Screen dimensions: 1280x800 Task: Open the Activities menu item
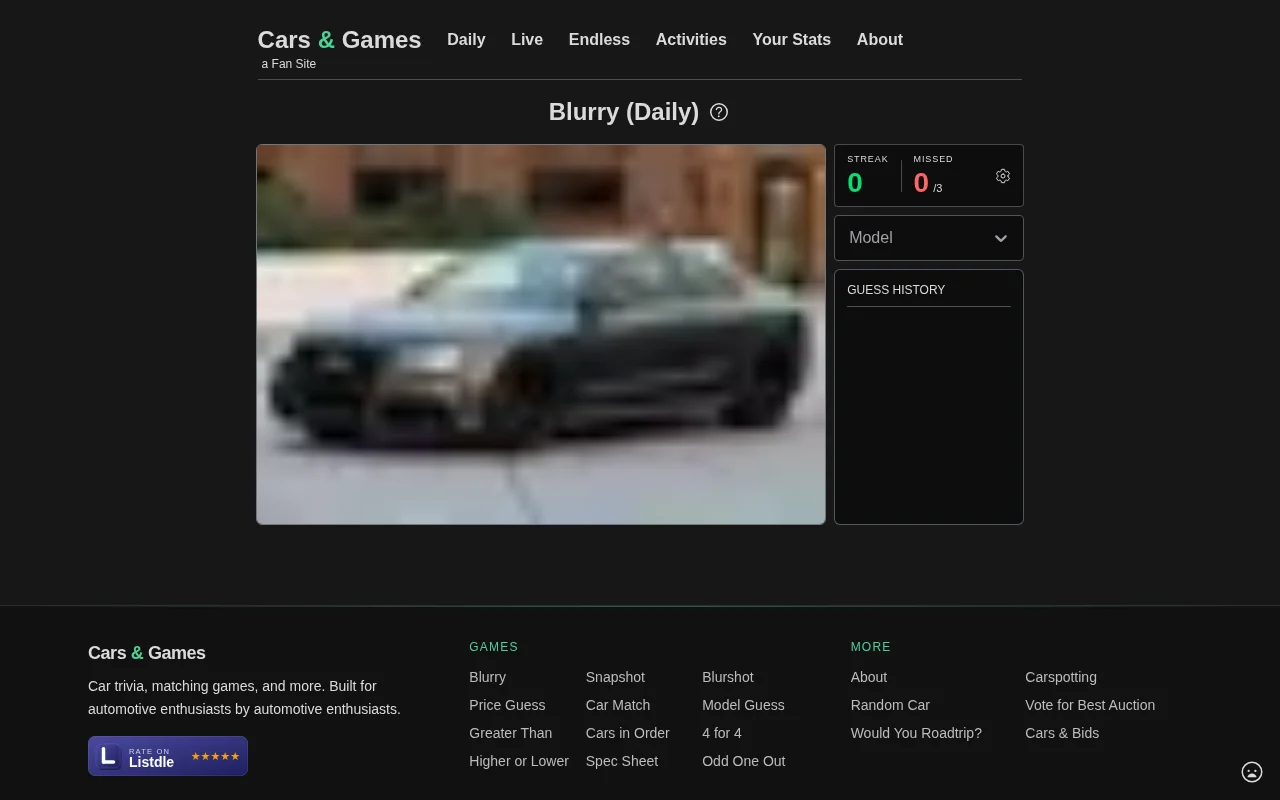tap(691, 40)
